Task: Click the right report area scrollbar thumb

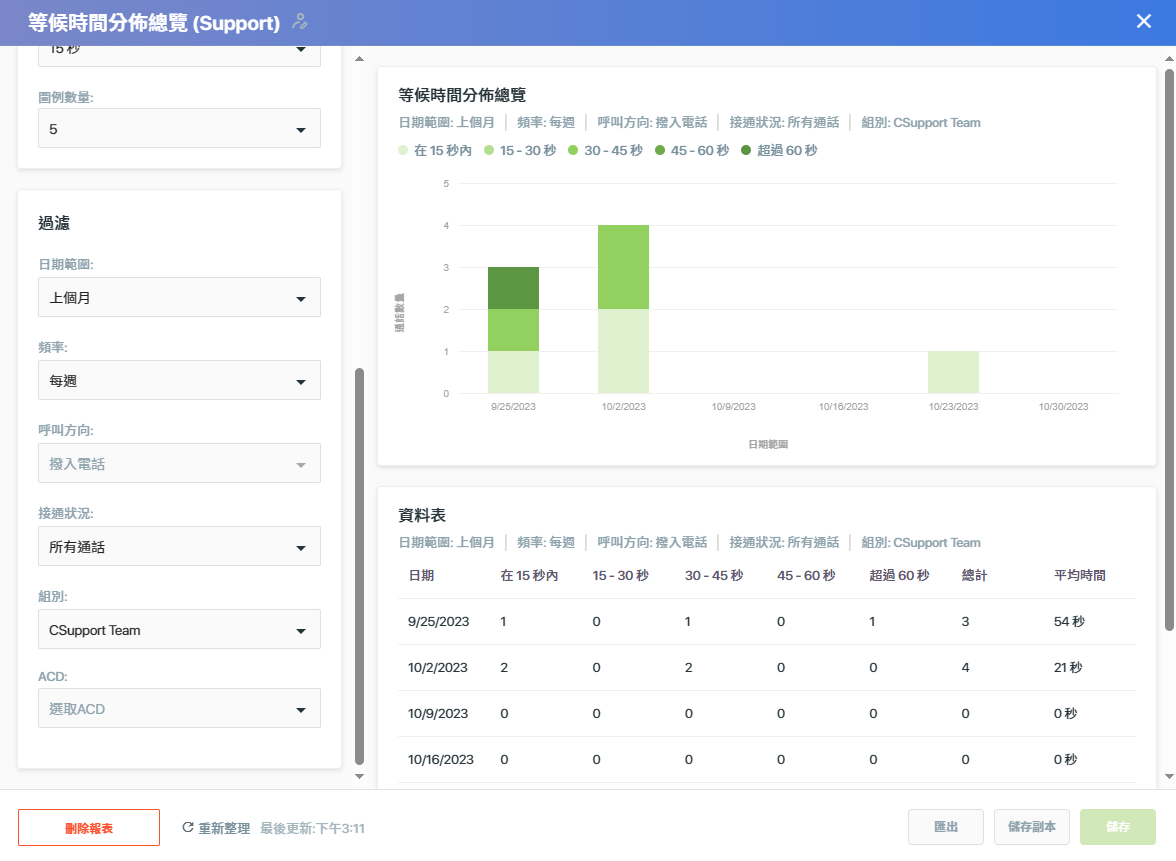Action: [x=1169, y=350]
